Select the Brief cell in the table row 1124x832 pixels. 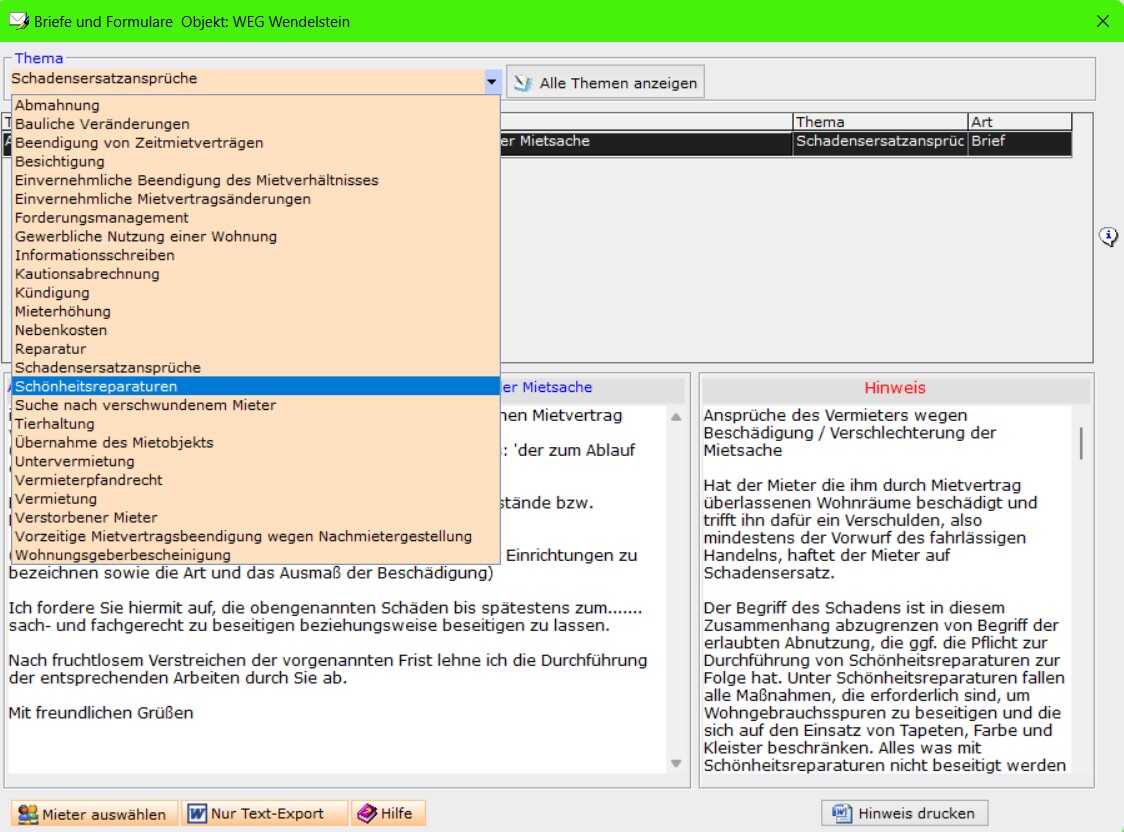click(1019, 141)
